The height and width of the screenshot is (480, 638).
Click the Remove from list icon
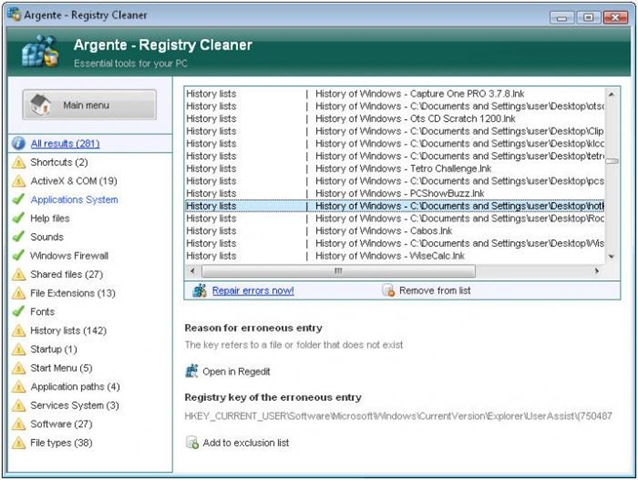pos(388,291)
